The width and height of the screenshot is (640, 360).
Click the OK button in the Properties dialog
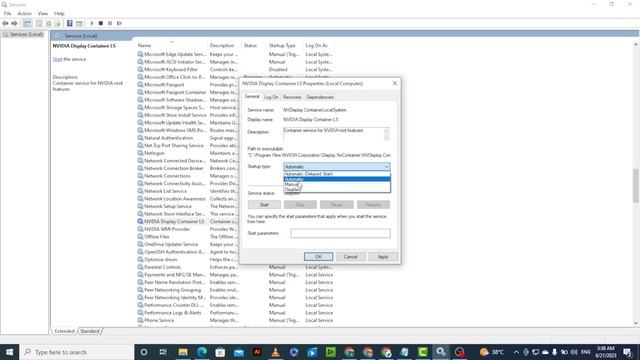(x=318, y=257)
